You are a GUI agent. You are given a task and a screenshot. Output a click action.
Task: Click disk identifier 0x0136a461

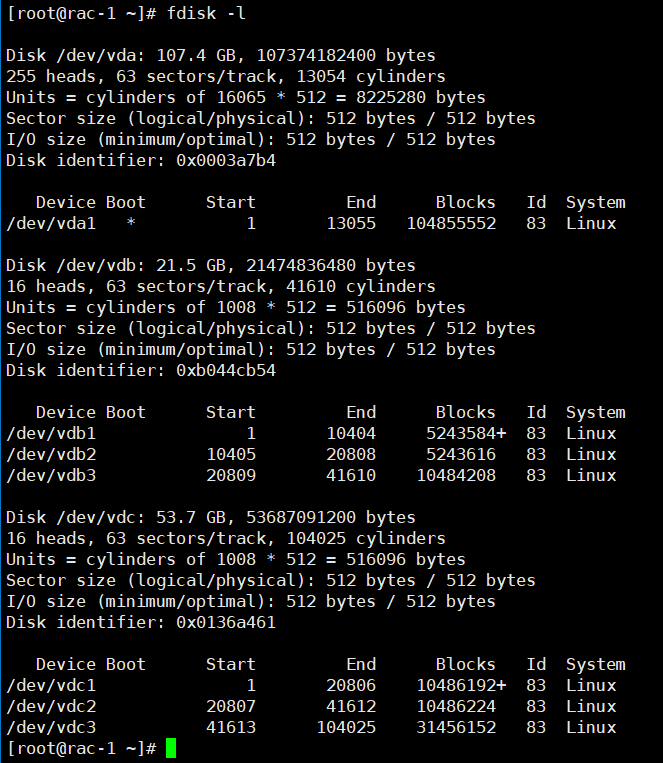pos(226,622)
